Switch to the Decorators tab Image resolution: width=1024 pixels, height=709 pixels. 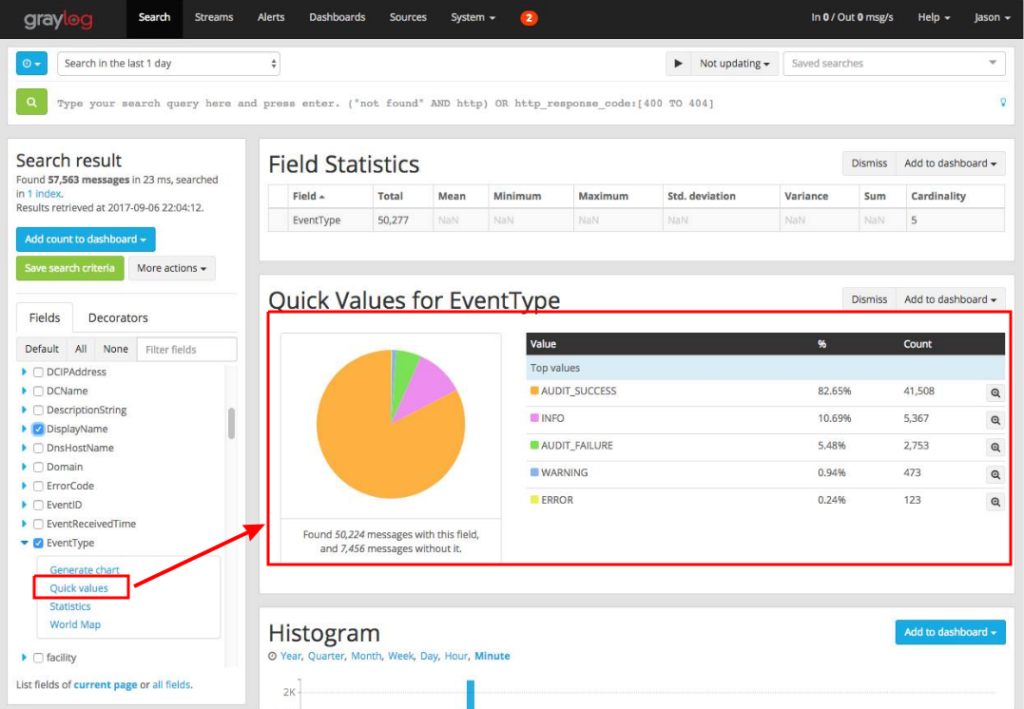click(118, 318)
